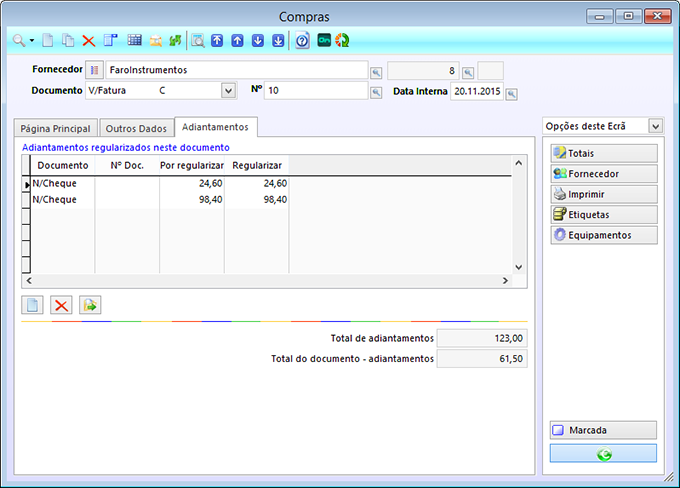The width and height of the screenshot is (680, 488).
Task: Click the Nº document number field
Action: click(x=316, y=90)
